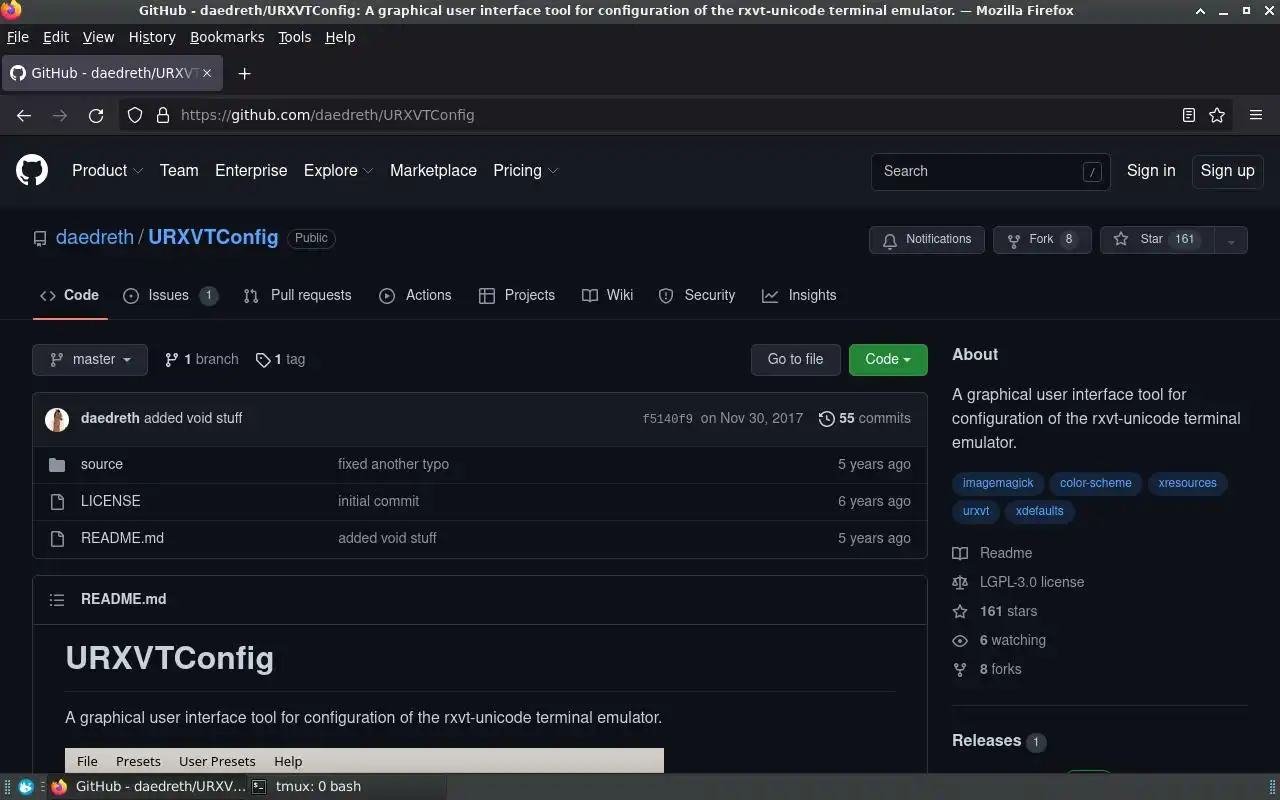Click the 1 branch link

click(x=202, y=360)
